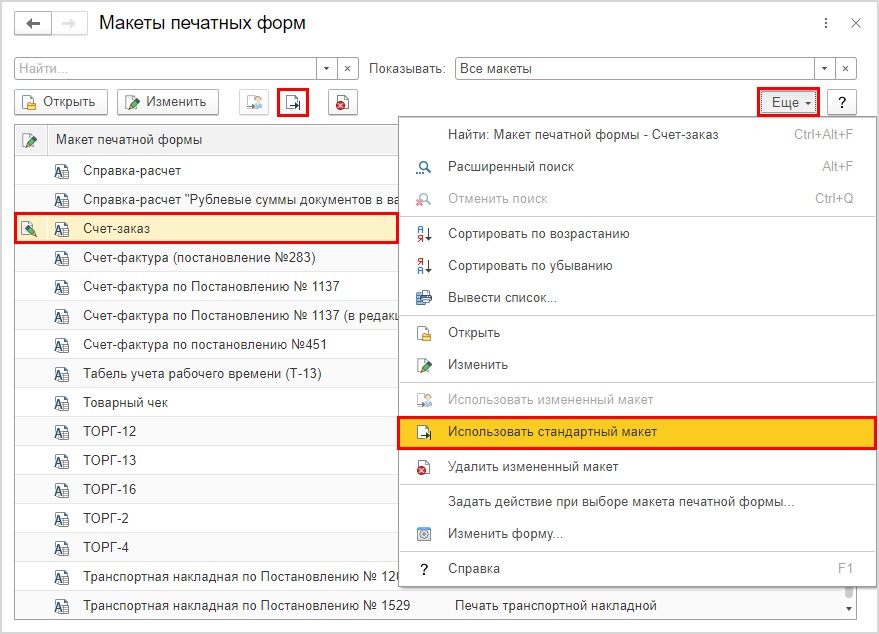879x634 pixels.
Task: Choose Найти: Макет печатной формы - Счет-заказ
Action: (637, 135)
